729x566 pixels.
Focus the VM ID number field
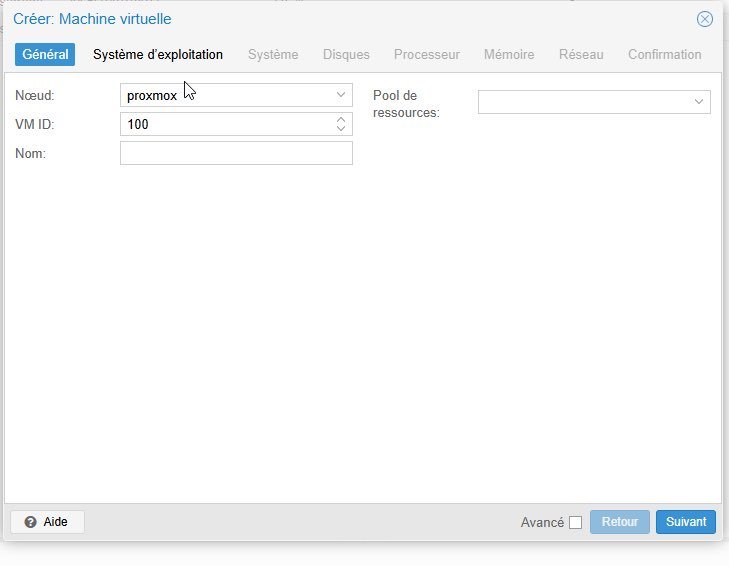(226, 124)
